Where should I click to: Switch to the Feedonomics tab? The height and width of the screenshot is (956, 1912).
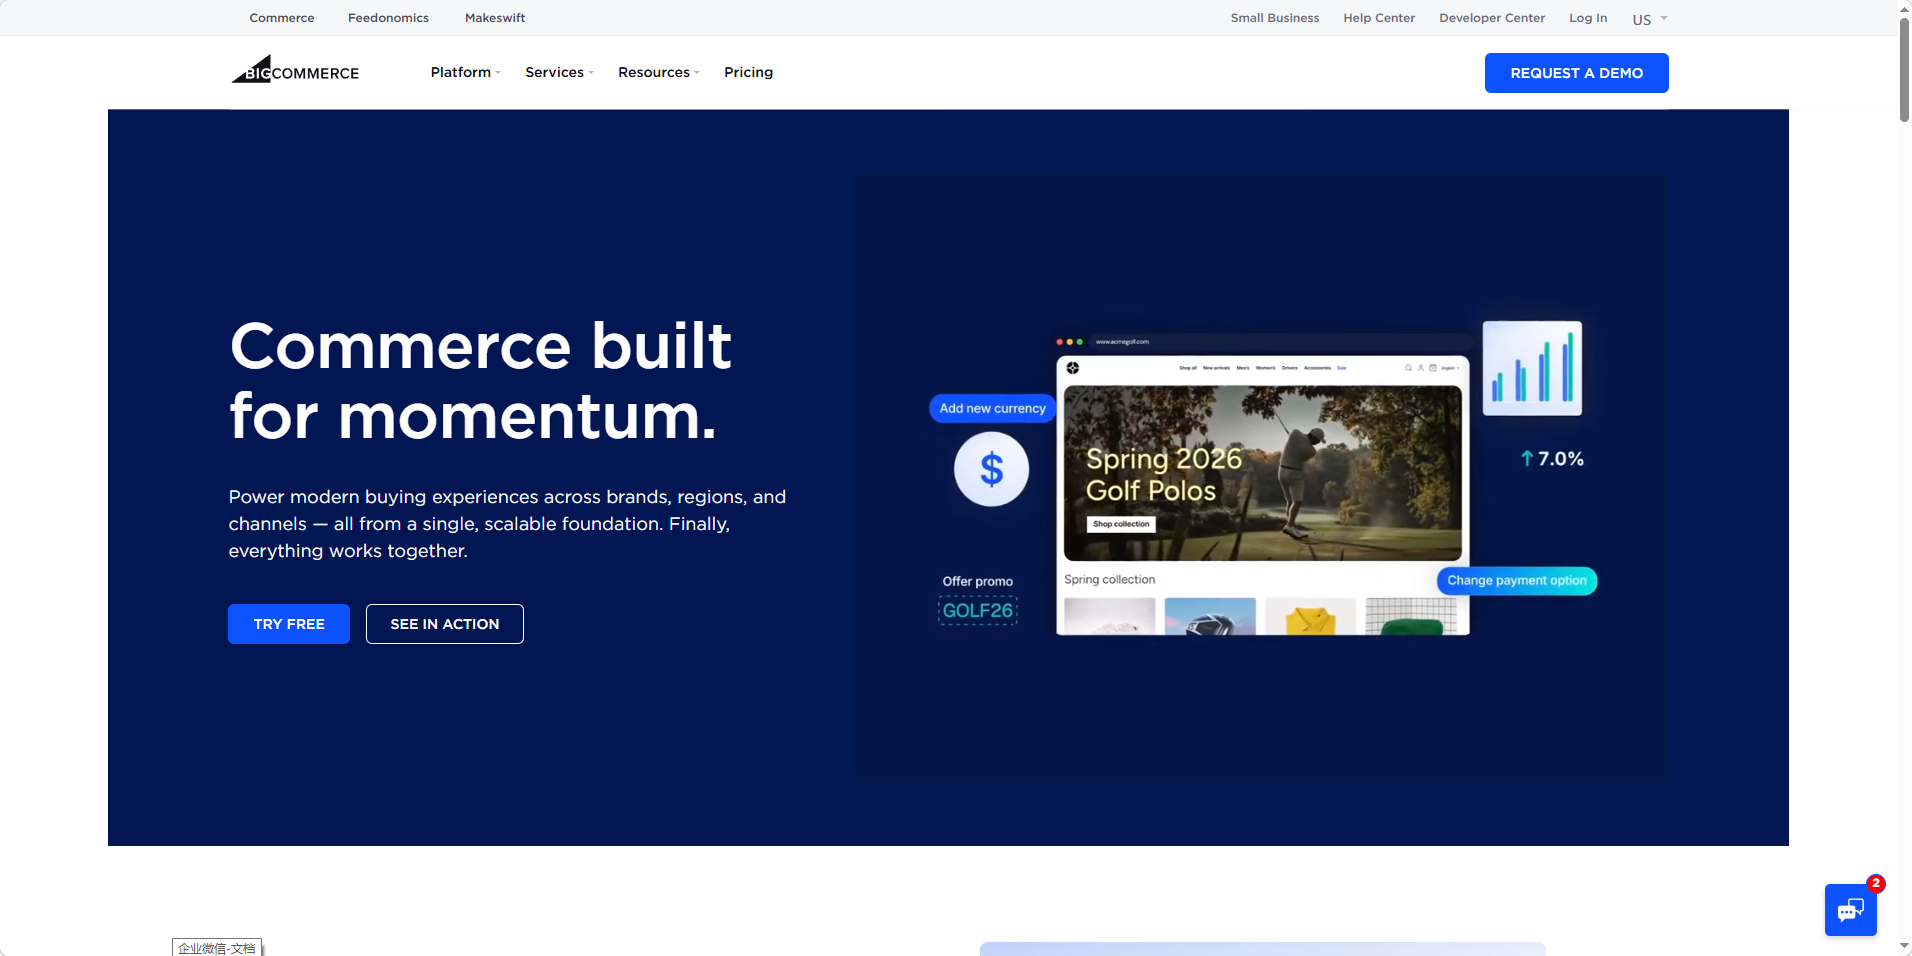(388, 18)
